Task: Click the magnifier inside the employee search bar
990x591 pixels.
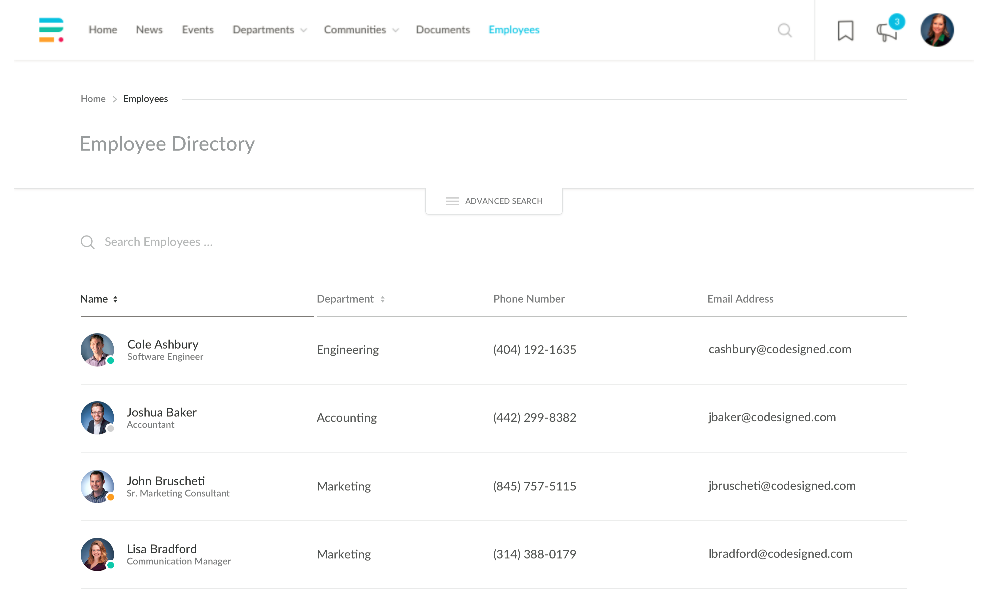Action: click(87, 241)
